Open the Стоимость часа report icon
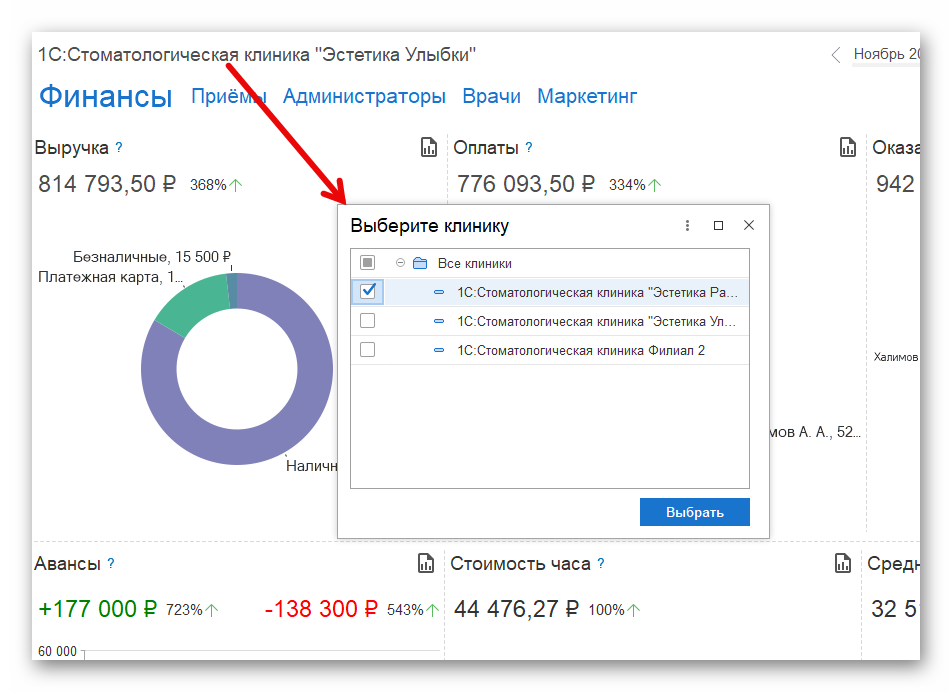This screenshot has width=952, height=692. [x=843, y=563]
